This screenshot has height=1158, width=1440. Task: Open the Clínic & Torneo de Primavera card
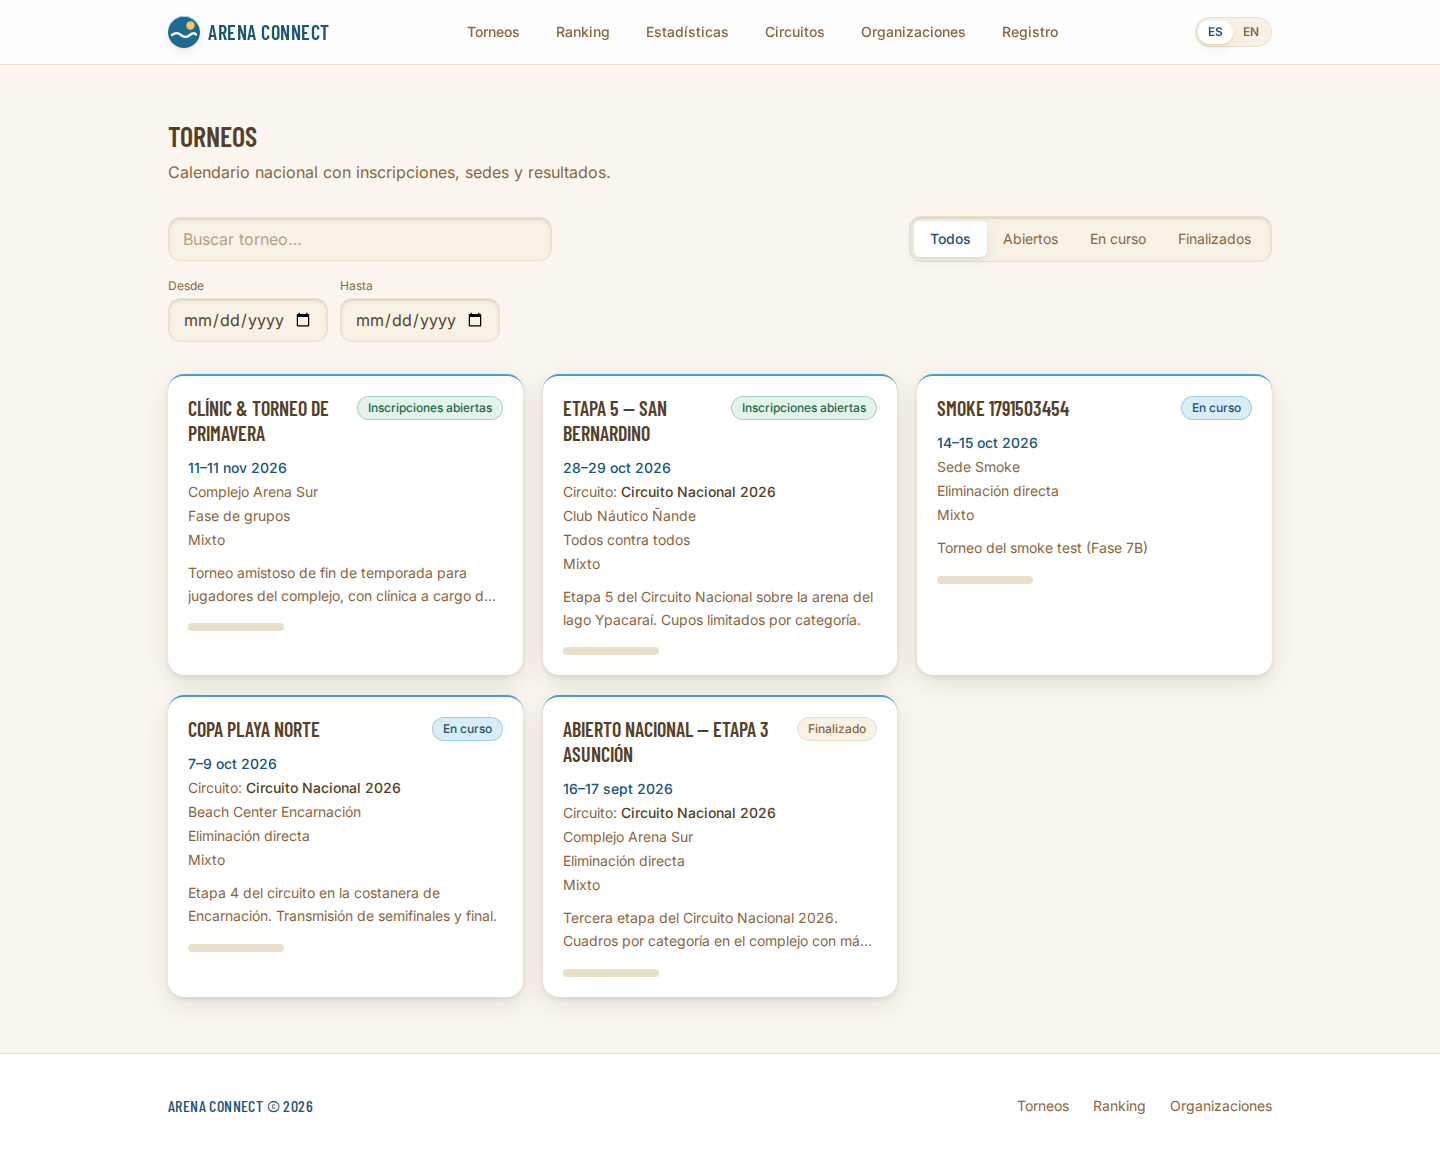345,525
